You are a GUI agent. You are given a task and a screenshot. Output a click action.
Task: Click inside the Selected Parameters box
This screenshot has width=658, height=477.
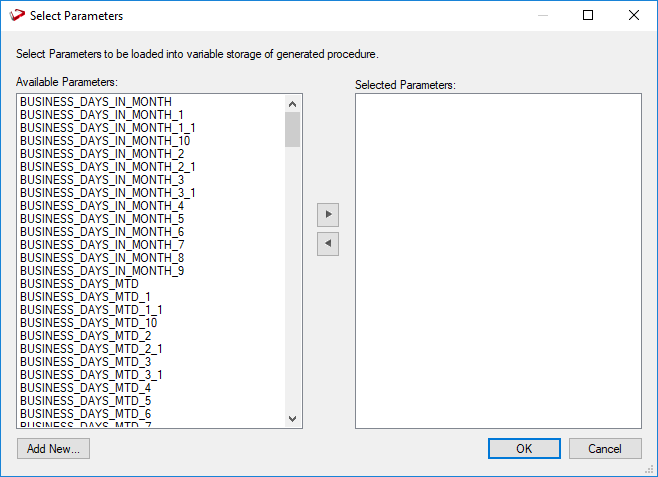tap(497, 260)
